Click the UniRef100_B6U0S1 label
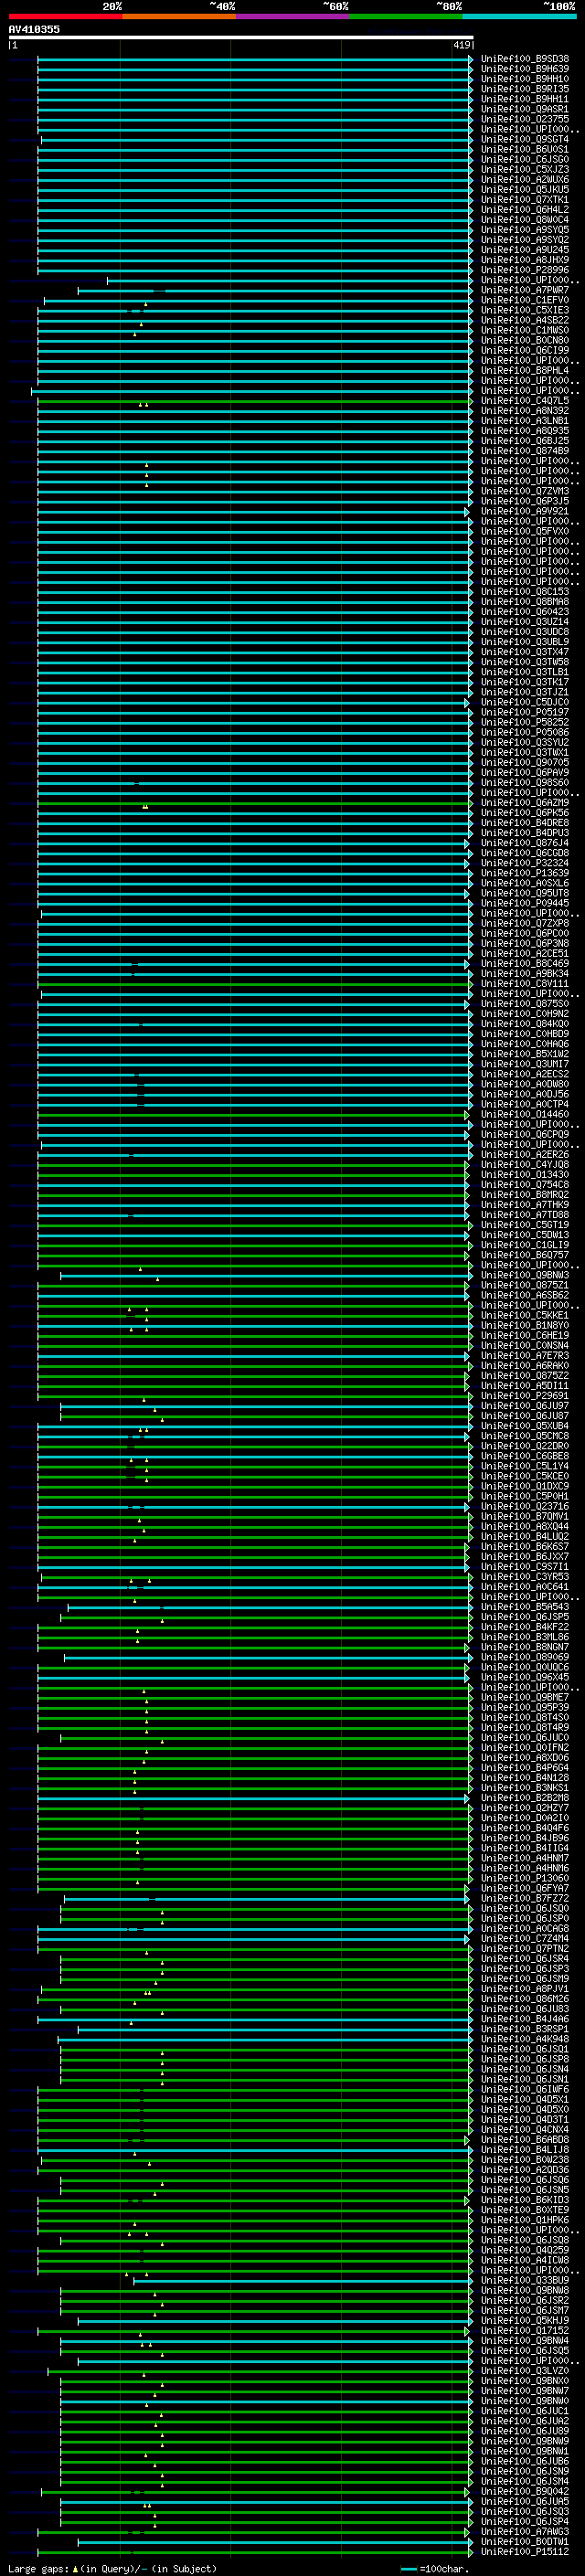This screenshot has width=585, height=2576. click(525, 149)
